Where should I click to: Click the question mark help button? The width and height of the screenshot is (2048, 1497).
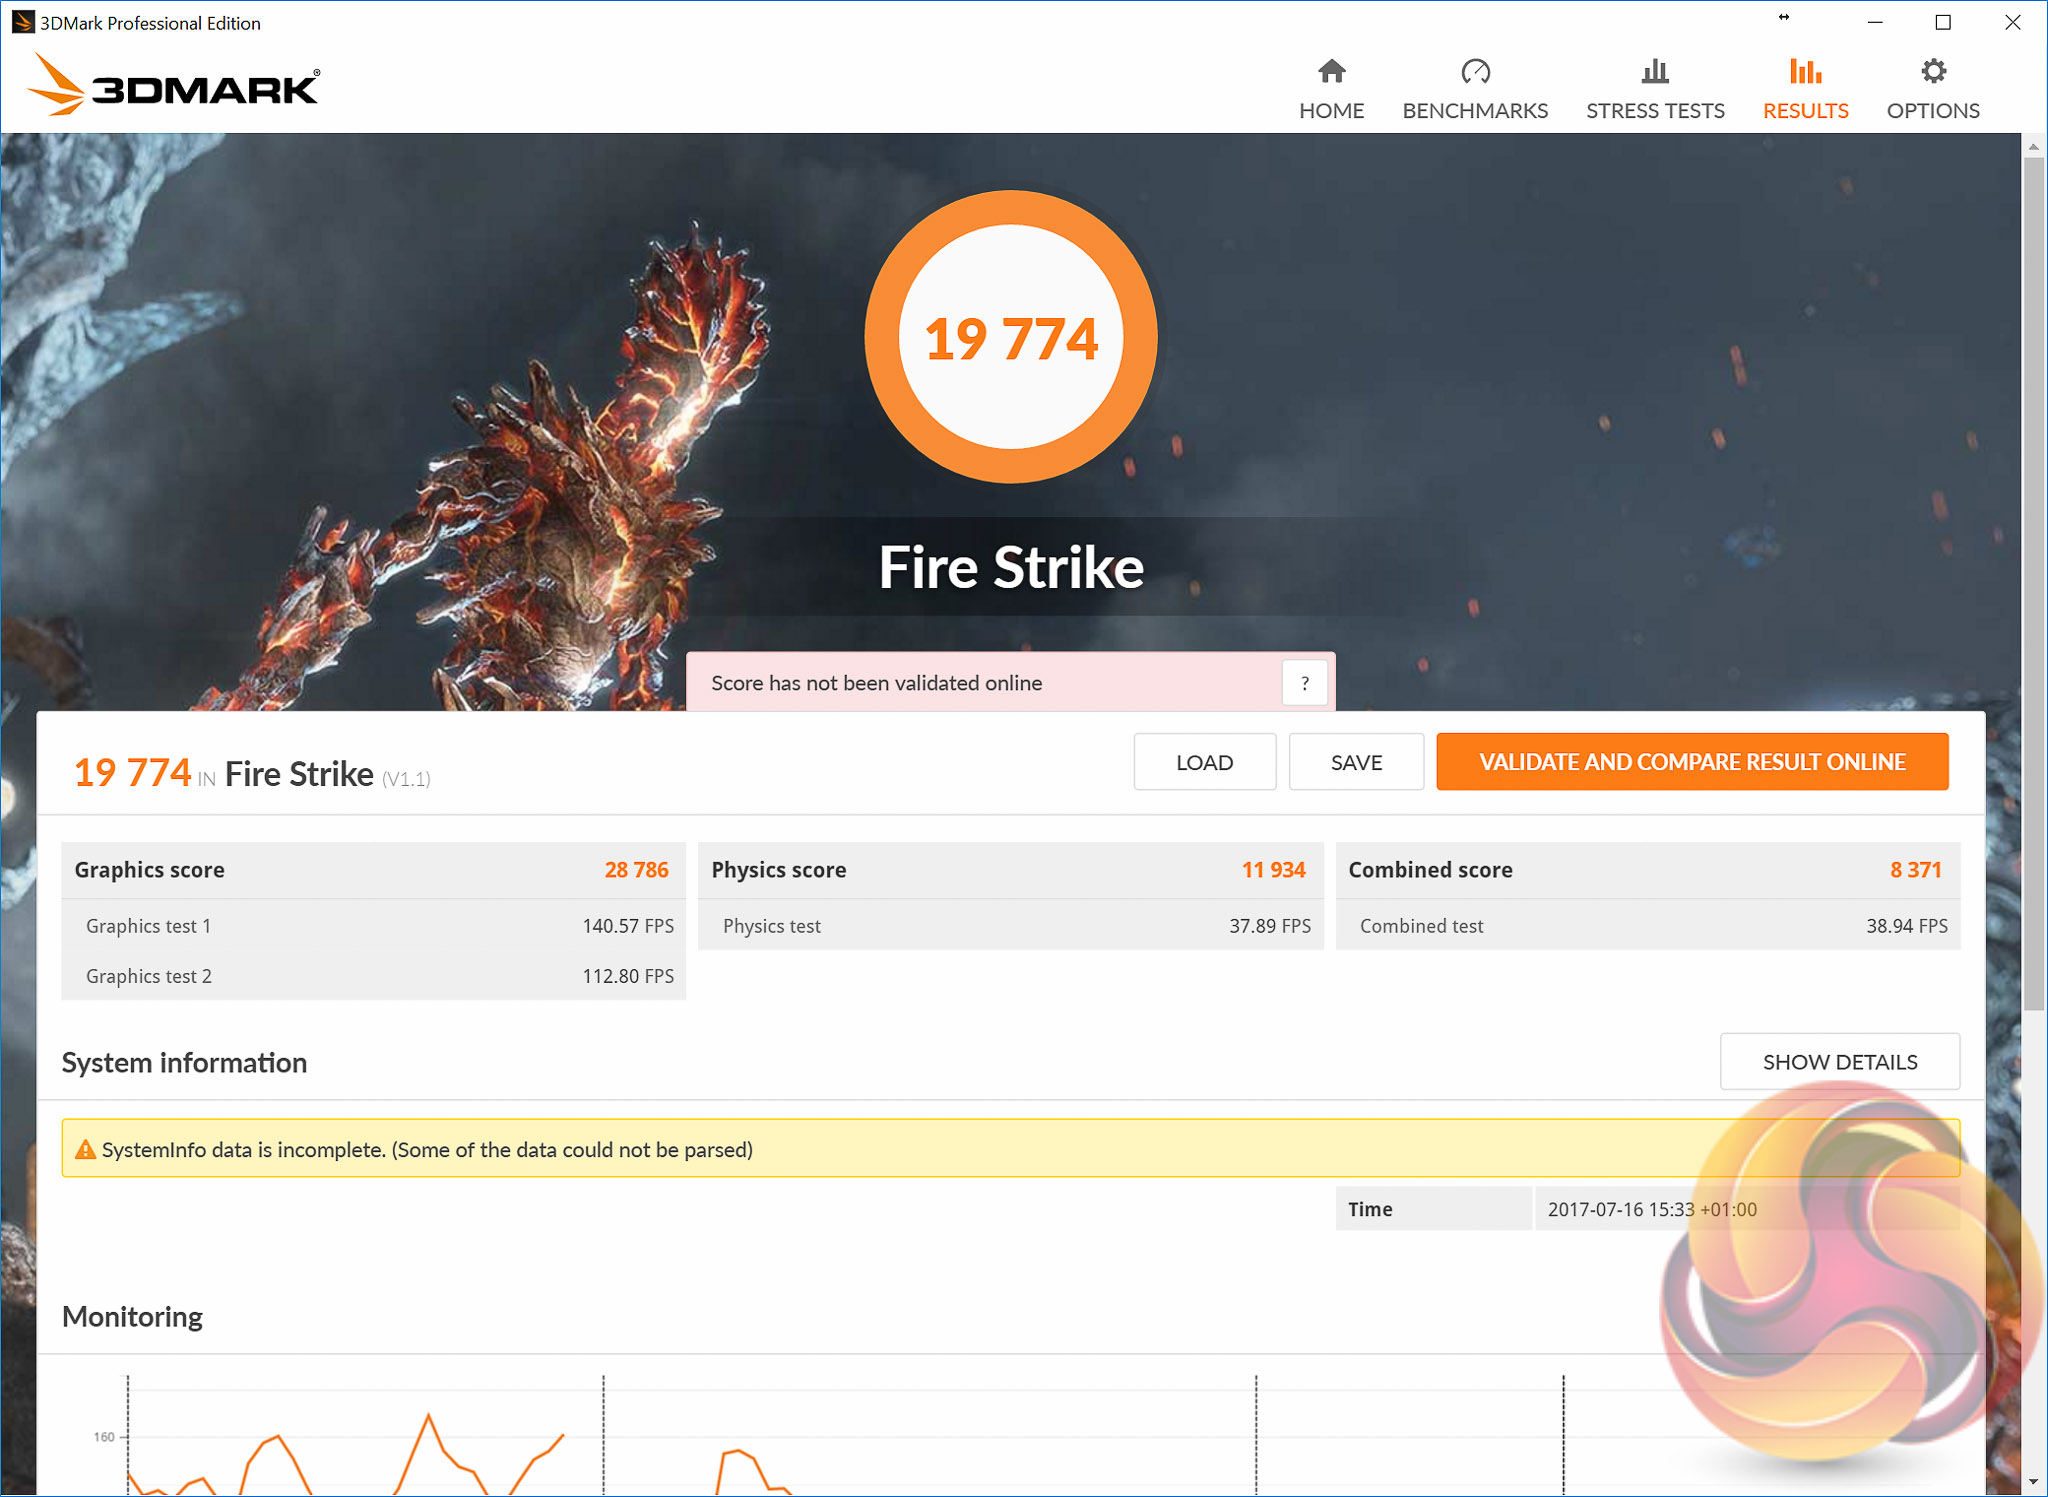pos(1304,684)
